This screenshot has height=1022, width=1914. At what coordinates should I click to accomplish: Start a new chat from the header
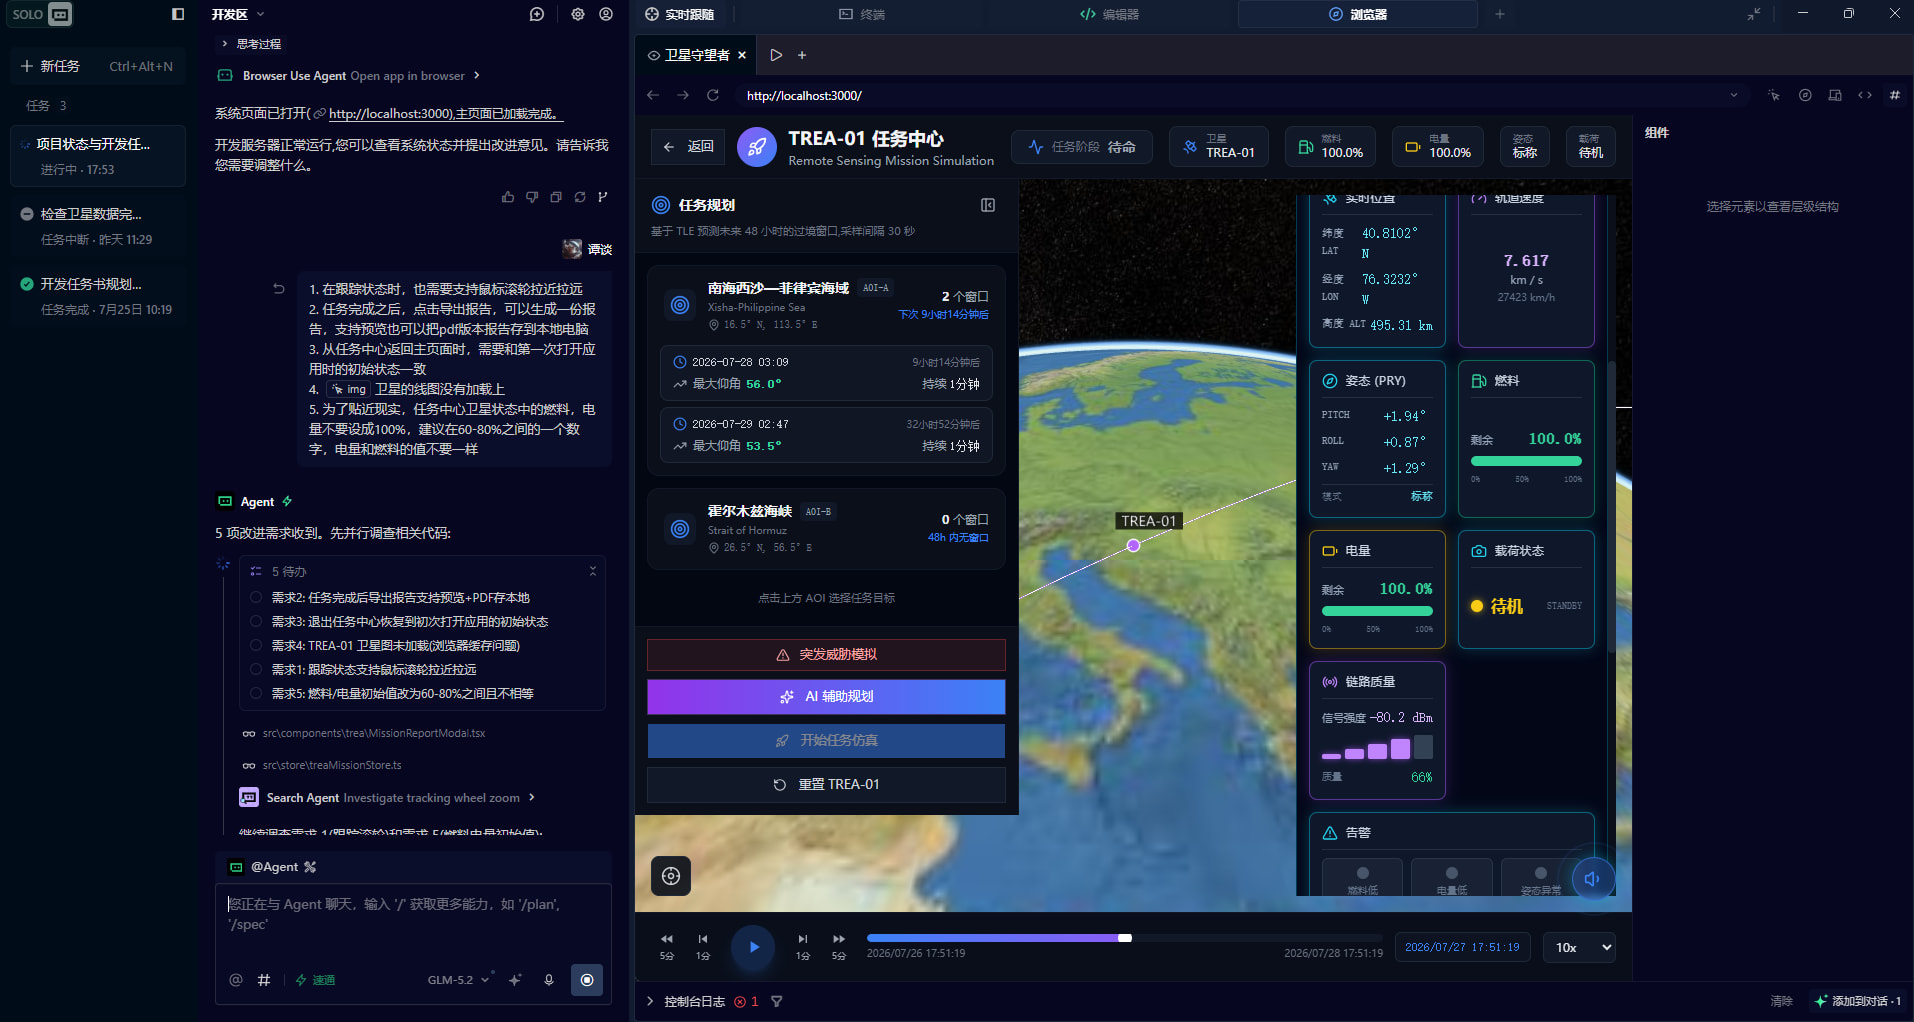[x=537, y=14]
